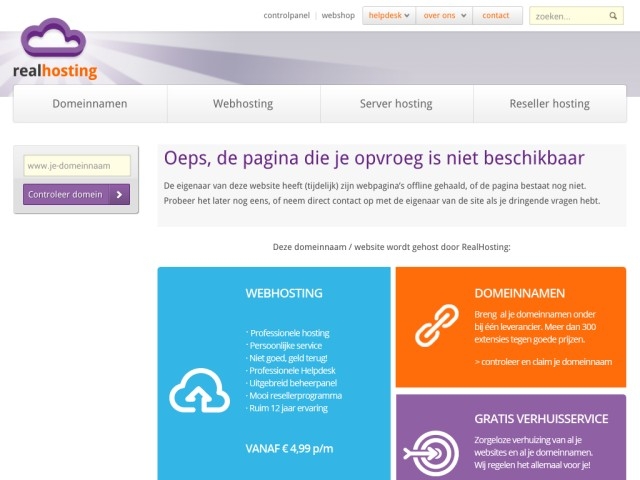
Task: Select the Server hosting tab
Action: pyautogui.click(x=396, y=104)
